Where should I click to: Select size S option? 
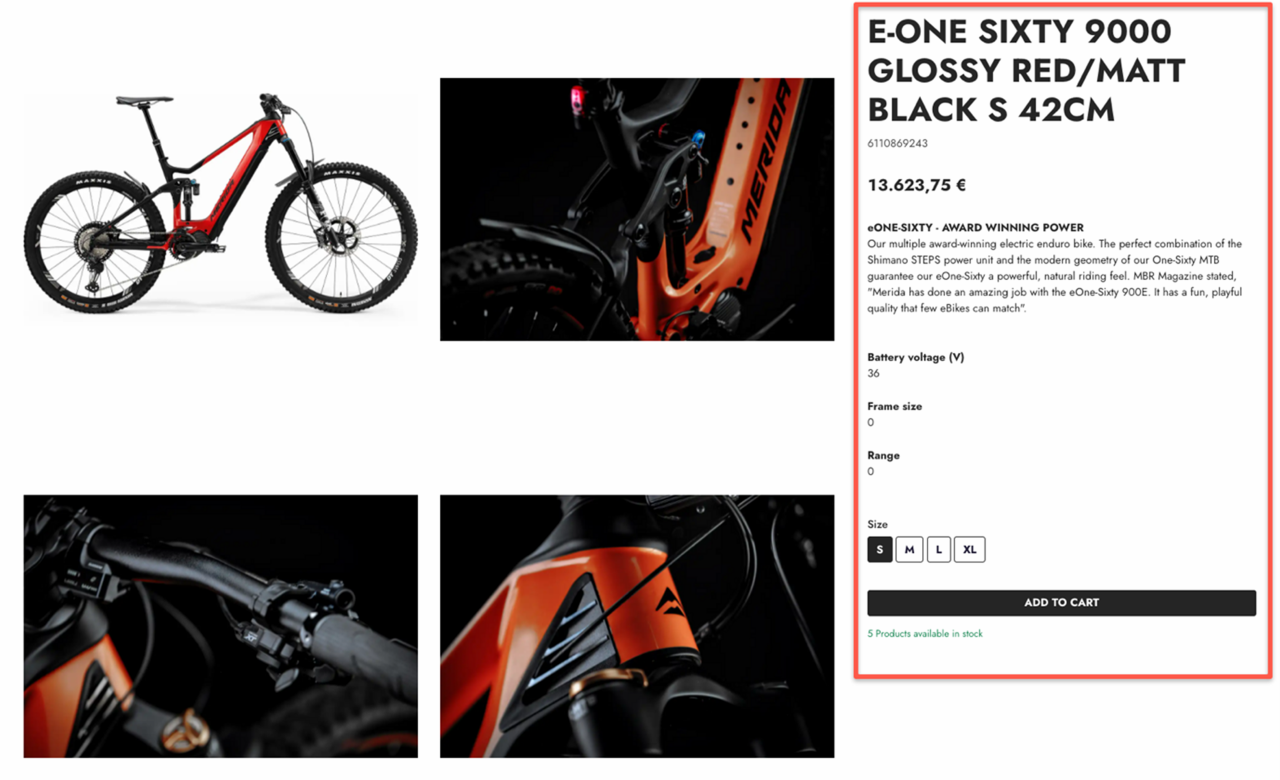point(880,549)
